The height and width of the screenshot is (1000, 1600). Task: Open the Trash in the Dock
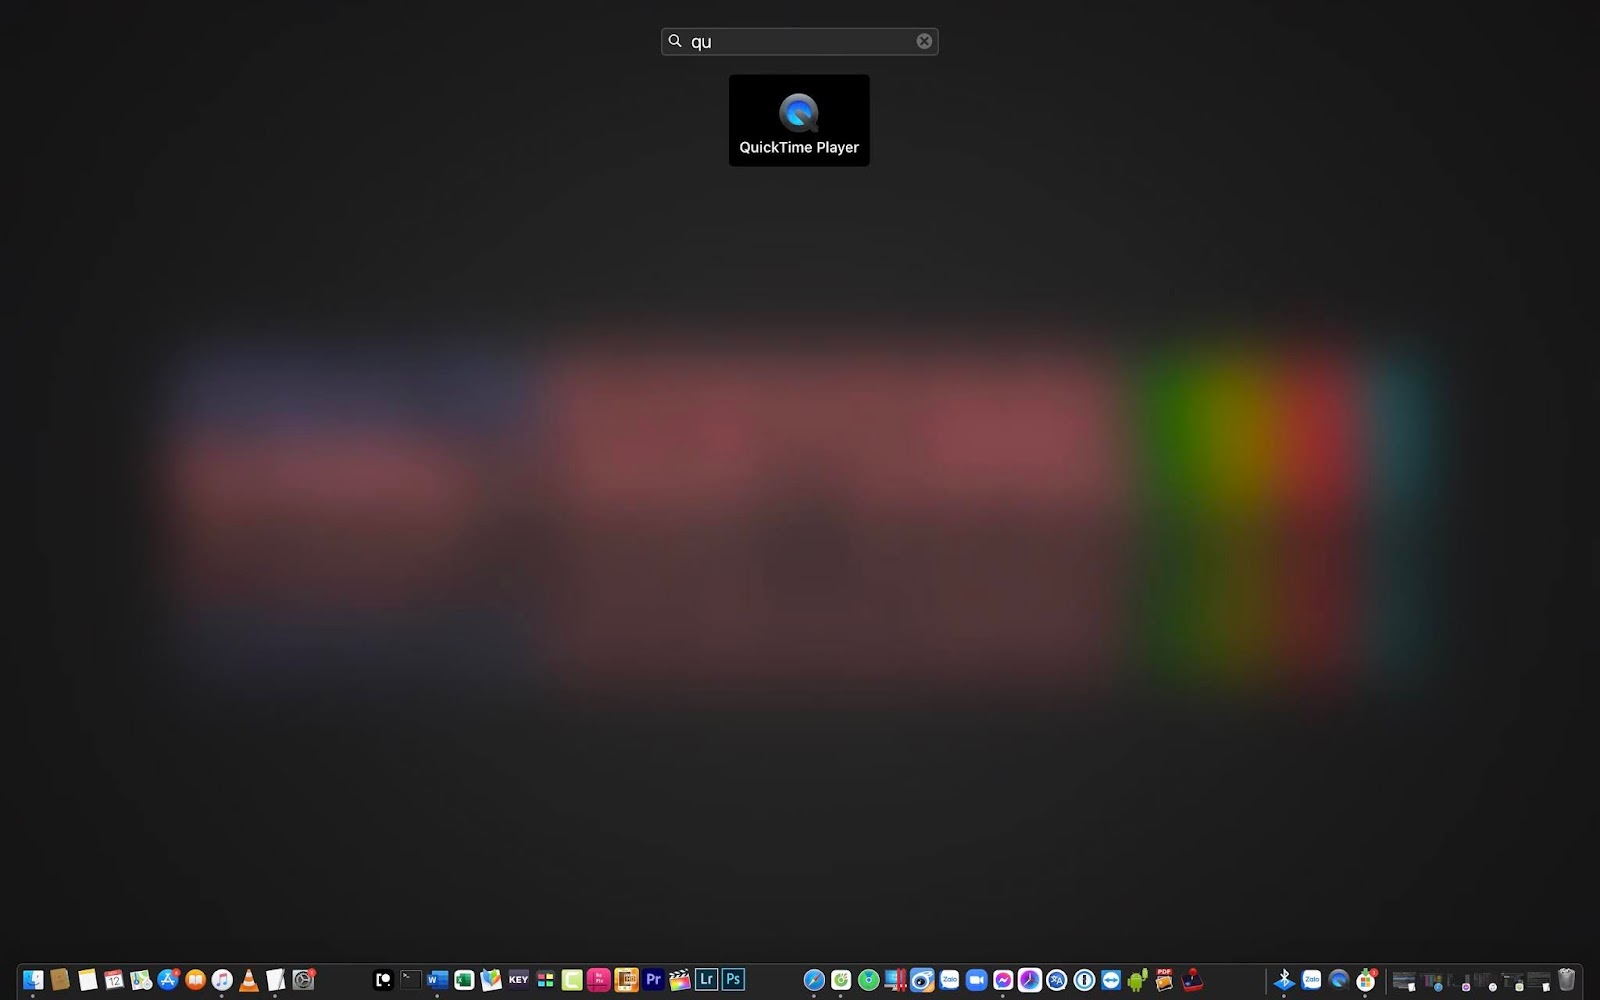[x=1566, y=980]
